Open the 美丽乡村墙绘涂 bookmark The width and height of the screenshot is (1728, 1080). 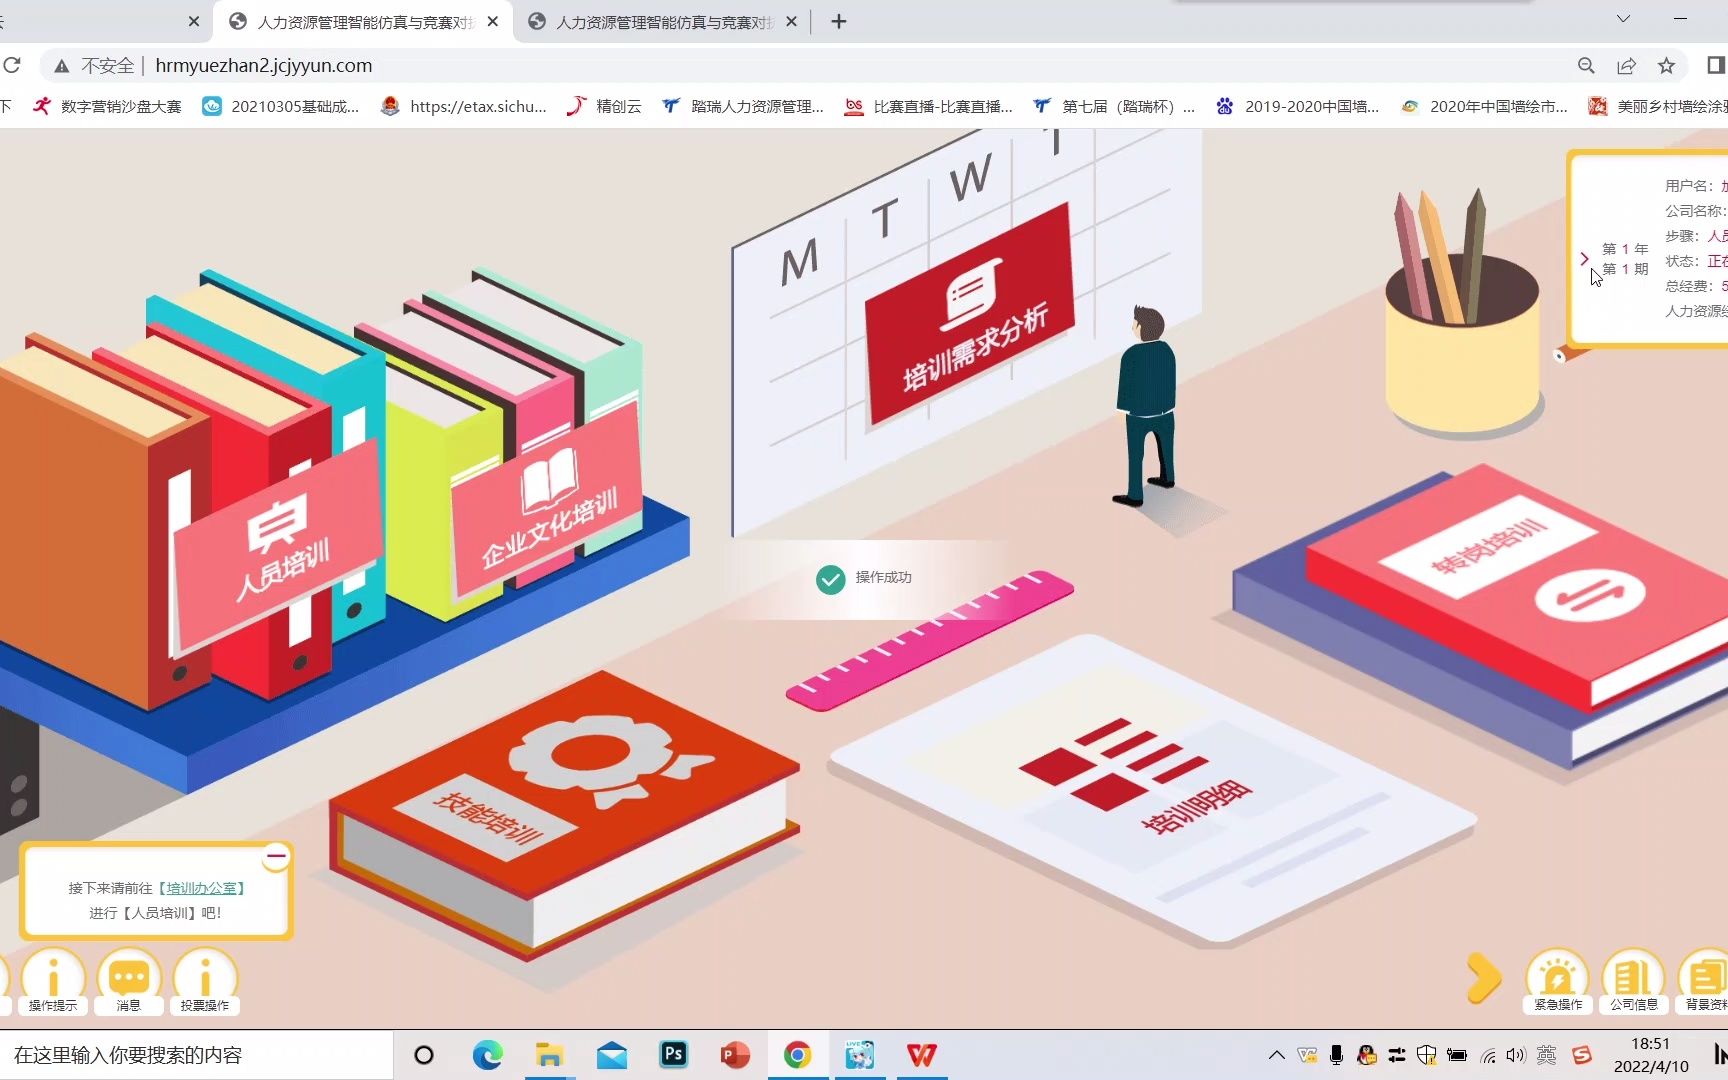pyautogui.click(x=1658, y=106)
